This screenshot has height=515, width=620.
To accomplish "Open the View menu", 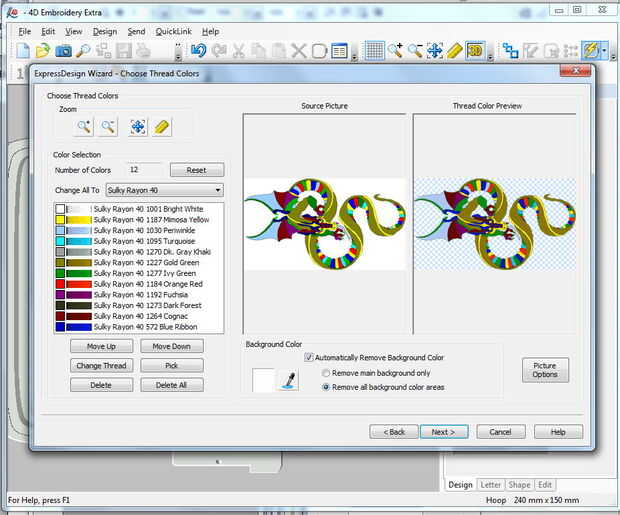I will [x=74, y=32].
